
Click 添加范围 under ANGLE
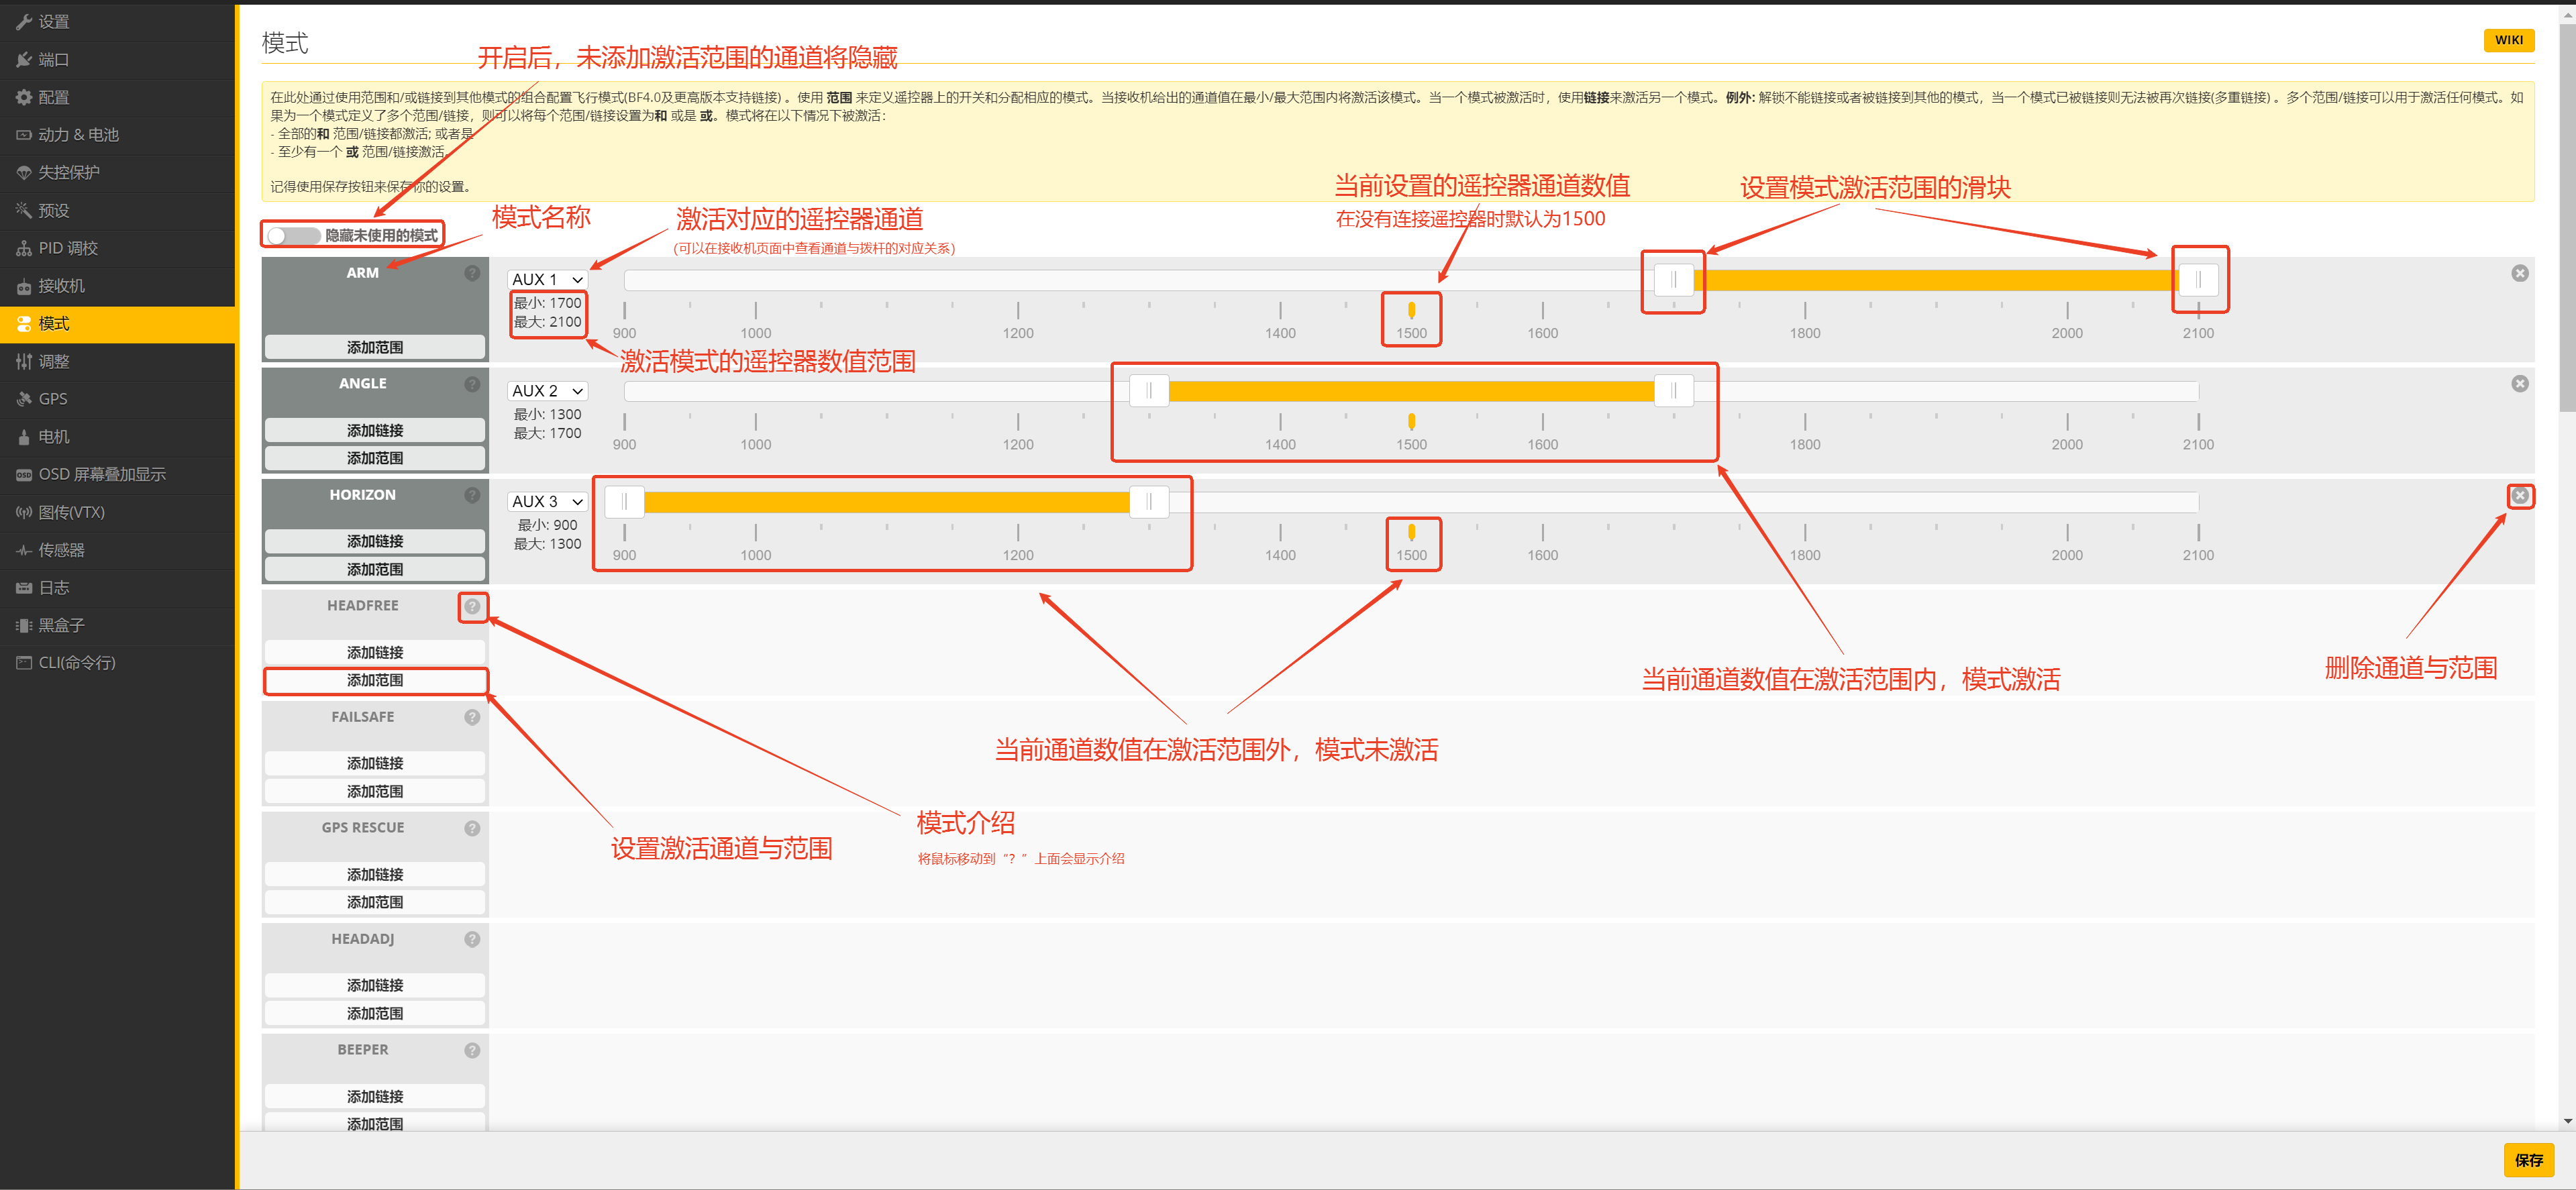pos(375,458)
